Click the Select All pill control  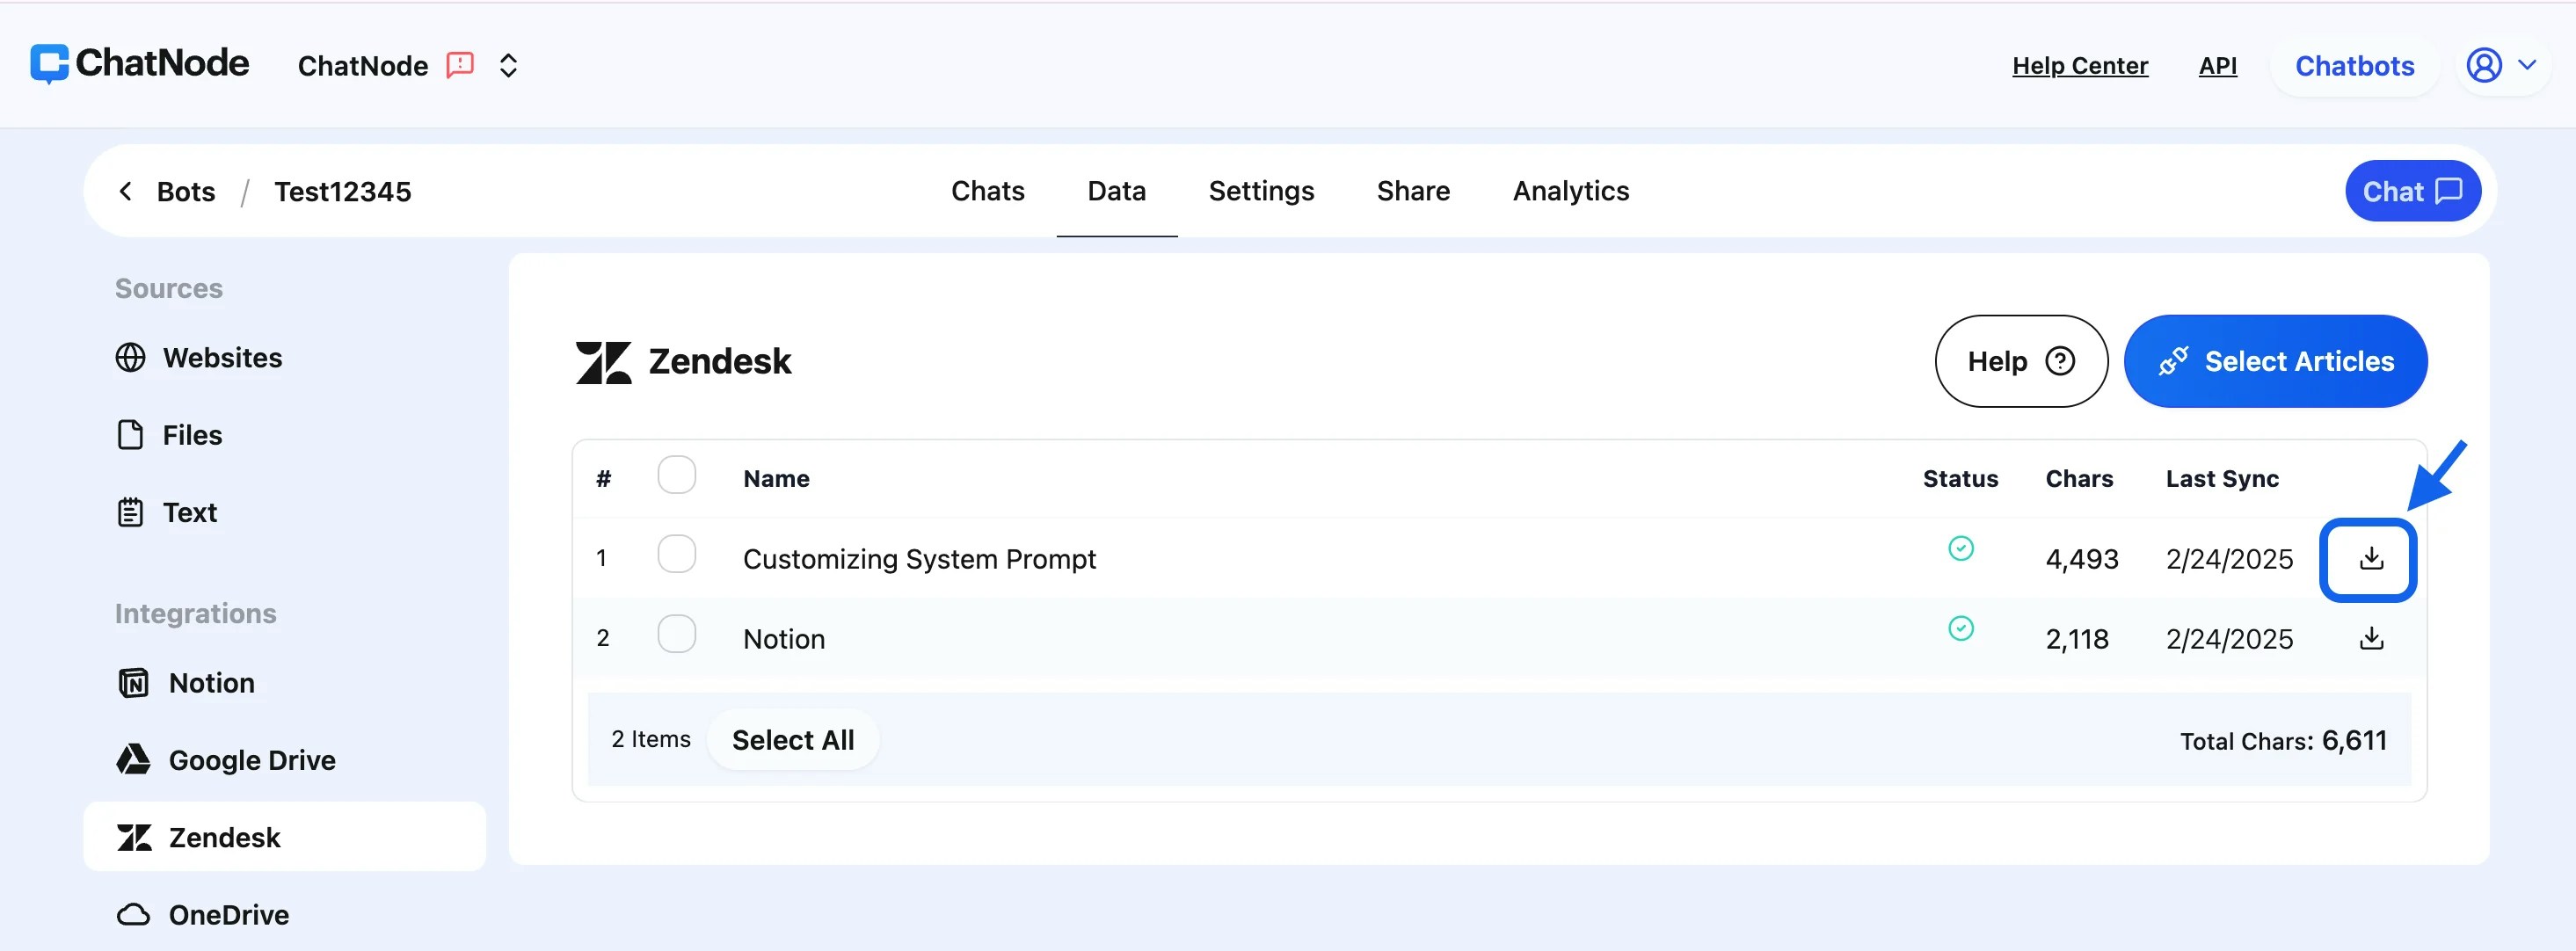click(793, 739)
